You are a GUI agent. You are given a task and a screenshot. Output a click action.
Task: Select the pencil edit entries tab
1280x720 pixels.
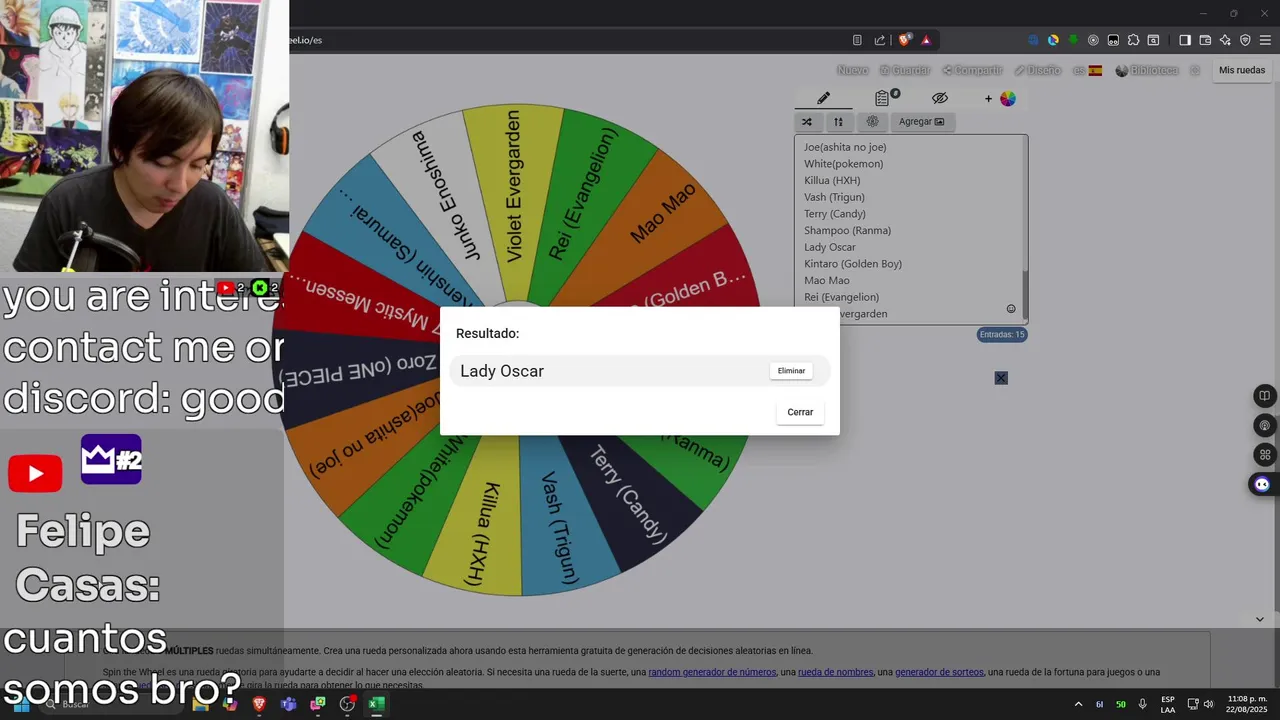point(823,98)
